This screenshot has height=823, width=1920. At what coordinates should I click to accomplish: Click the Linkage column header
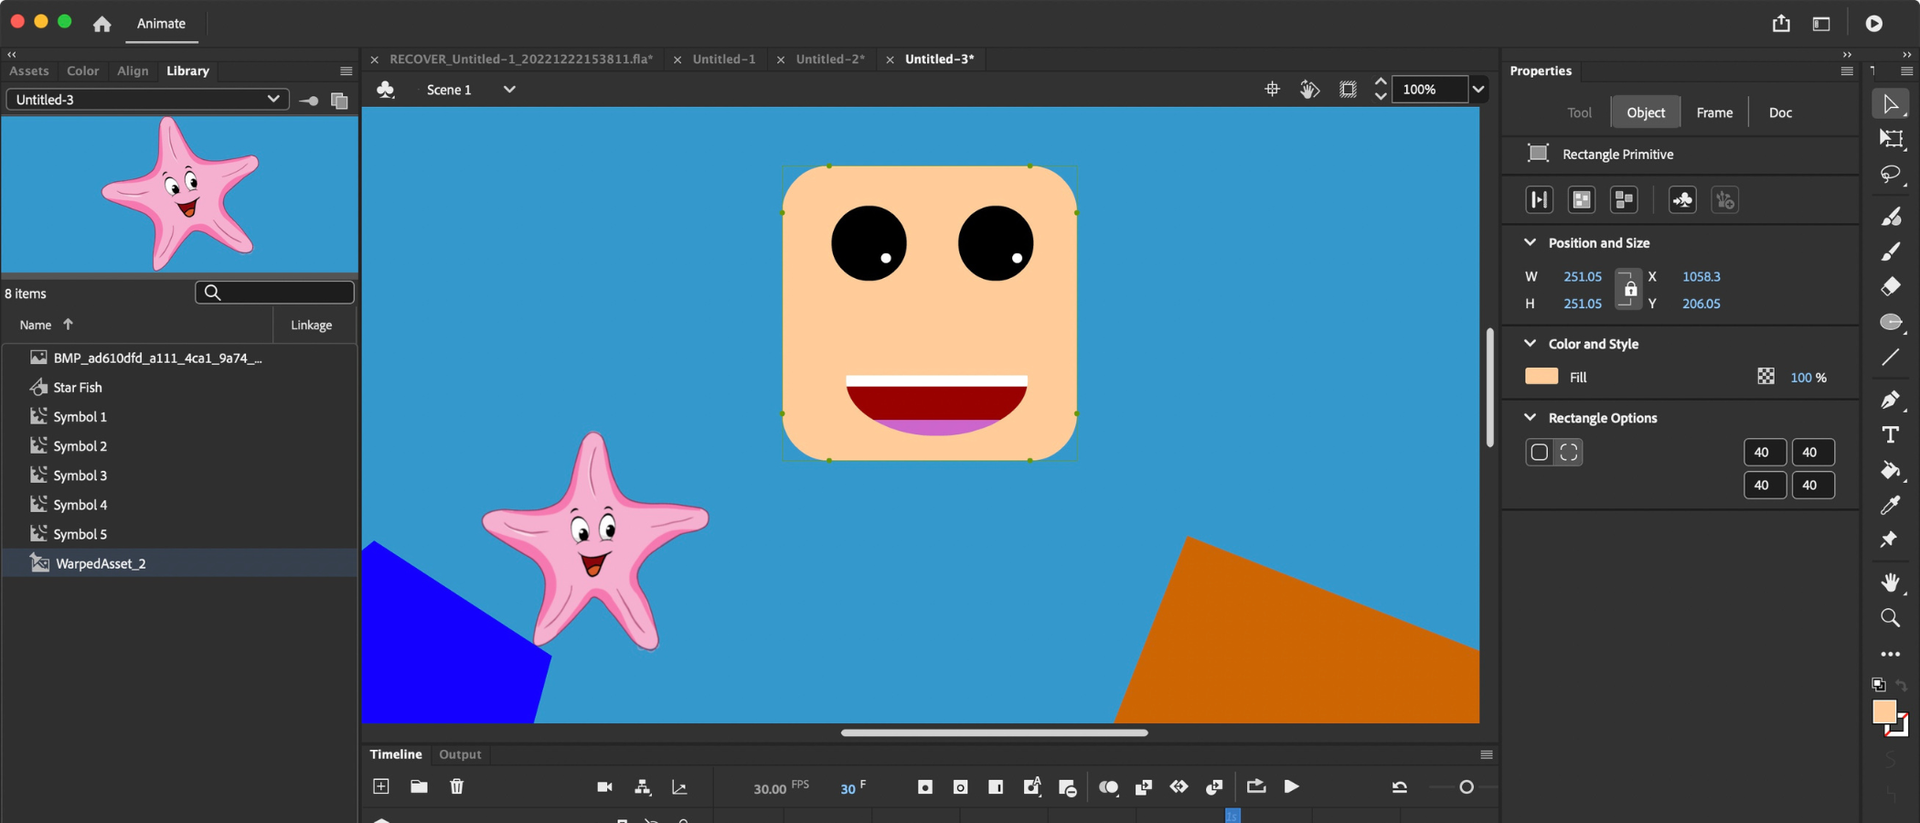(x=311, y=325)
